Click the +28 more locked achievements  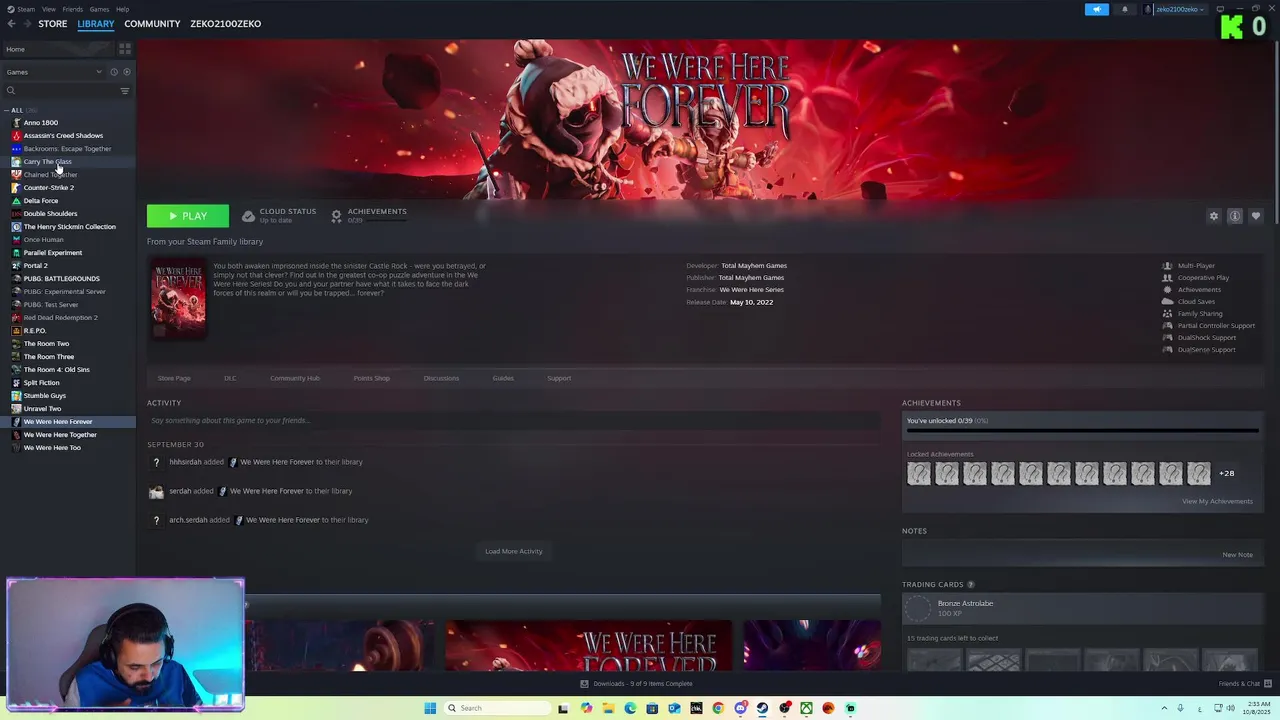click(x=1226, y=473)
